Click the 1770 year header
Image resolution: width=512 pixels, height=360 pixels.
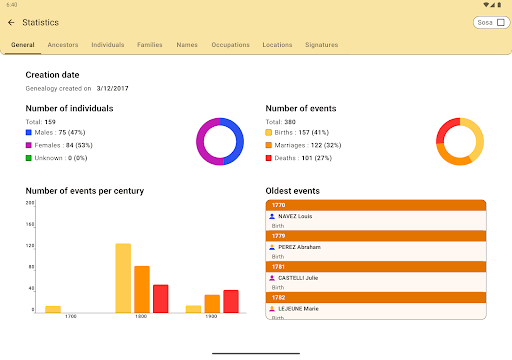click(376, 205)
